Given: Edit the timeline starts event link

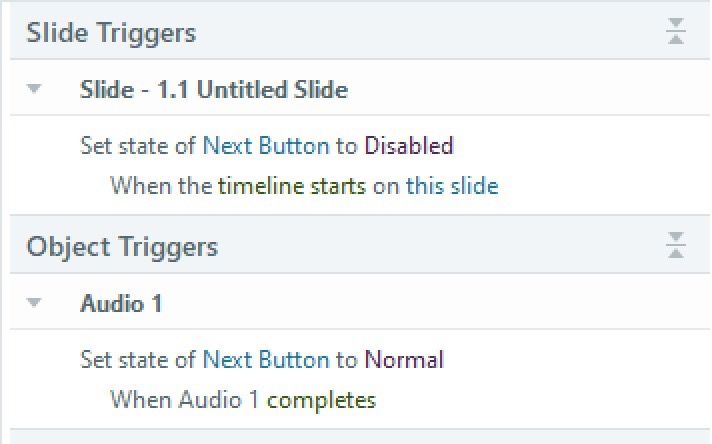Looking at the screenshot, I should (x=292, y=185).
